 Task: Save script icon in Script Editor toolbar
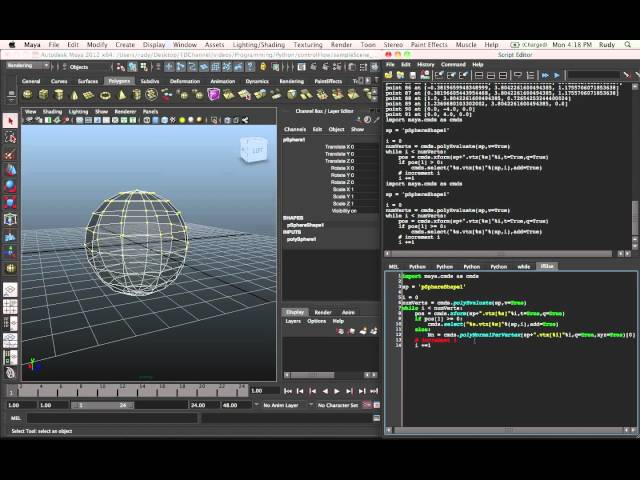click(413, 75)
